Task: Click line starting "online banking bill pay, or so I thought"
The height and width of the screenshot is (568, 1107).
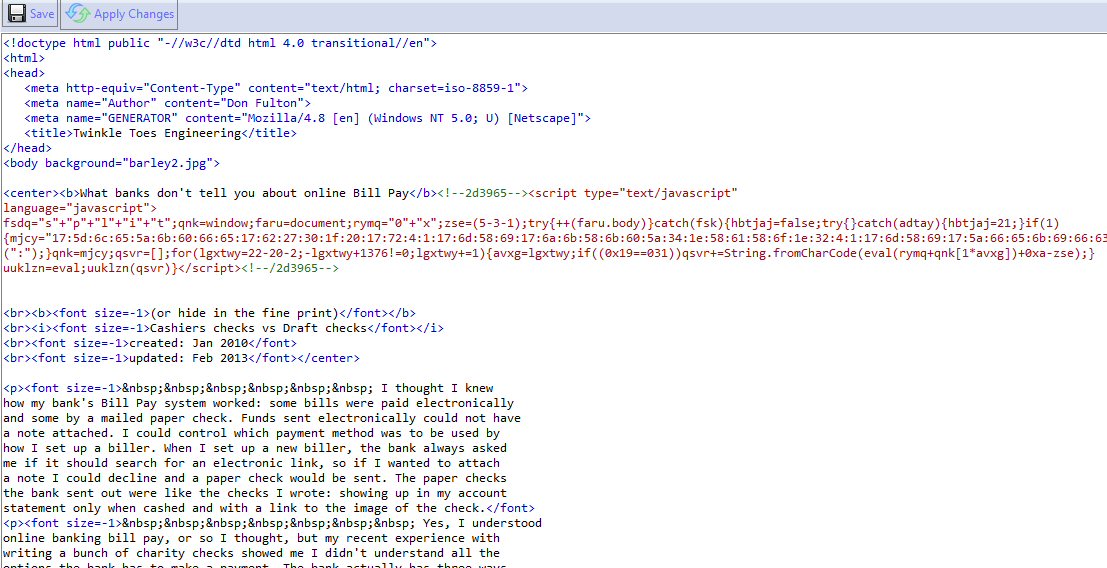Action: (251, 538)
